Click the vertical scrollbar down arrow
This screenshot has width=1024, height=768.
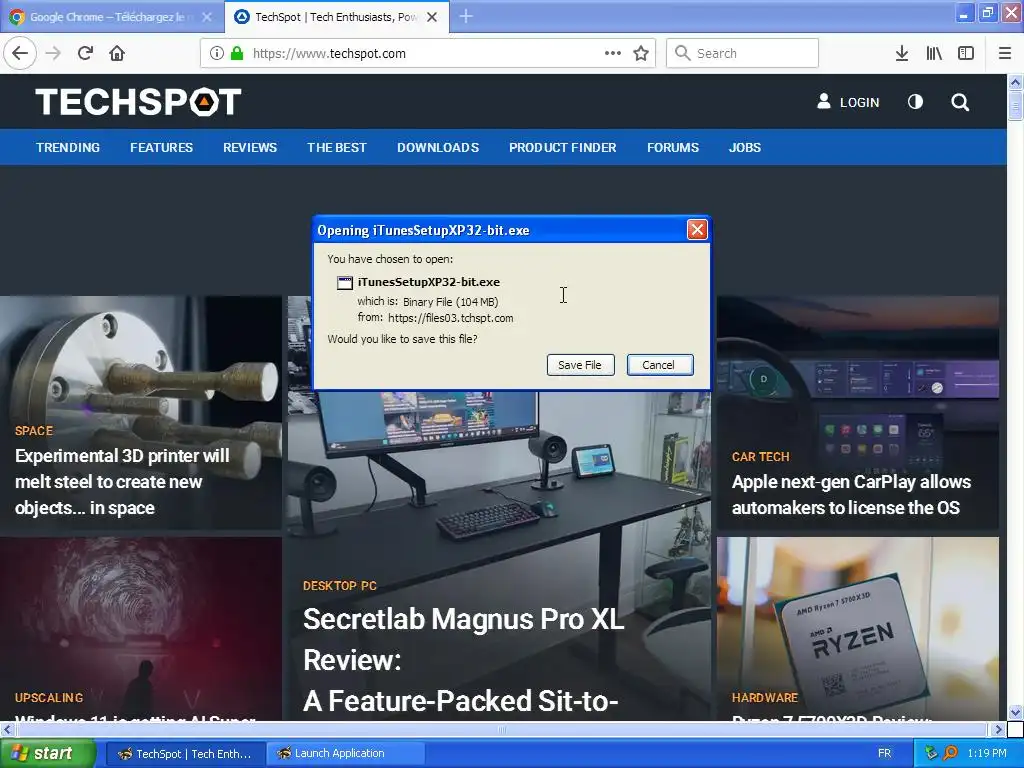pyautogui.click(x=1015, y=712)
